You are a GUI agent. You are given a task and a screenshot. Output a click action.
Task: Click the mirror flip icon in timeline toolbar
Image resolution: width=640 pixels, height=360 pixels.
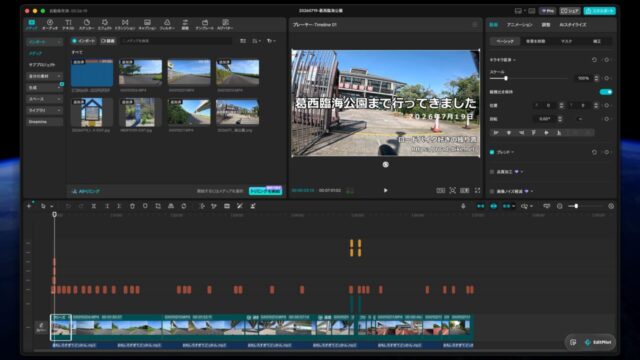(171, 206)
